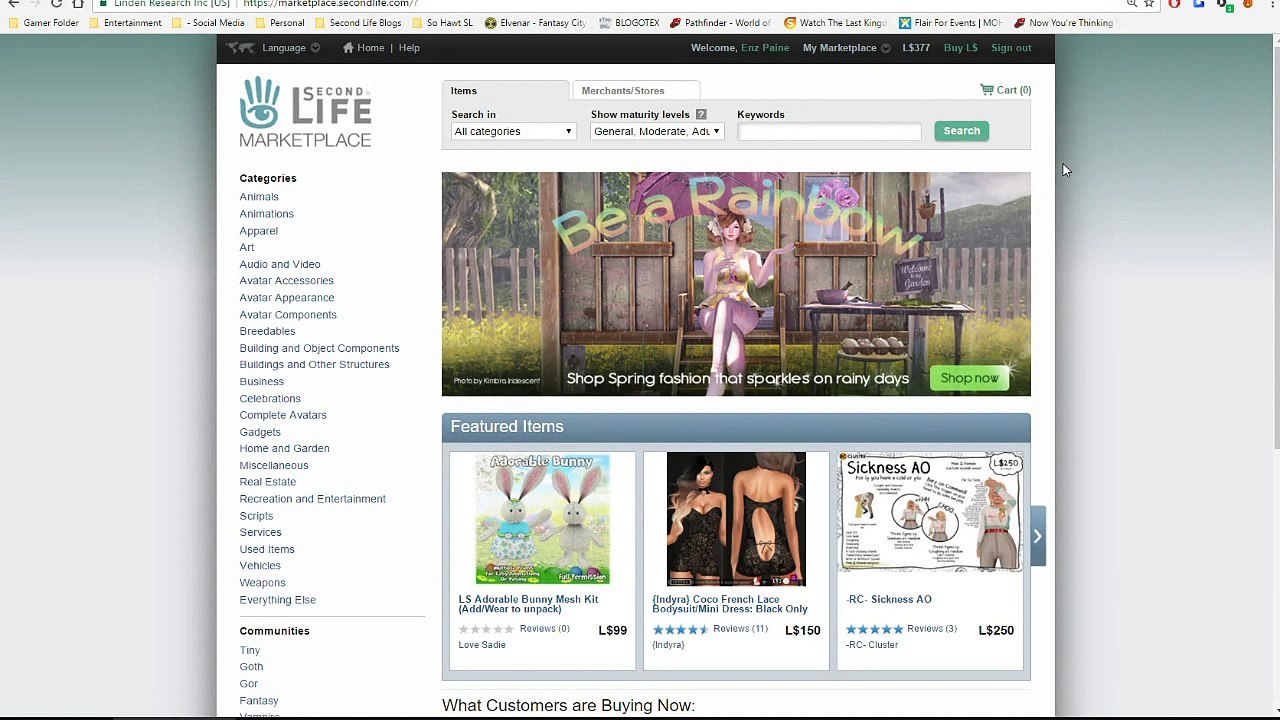Switch to the Items tab

[x=506, y=91]
